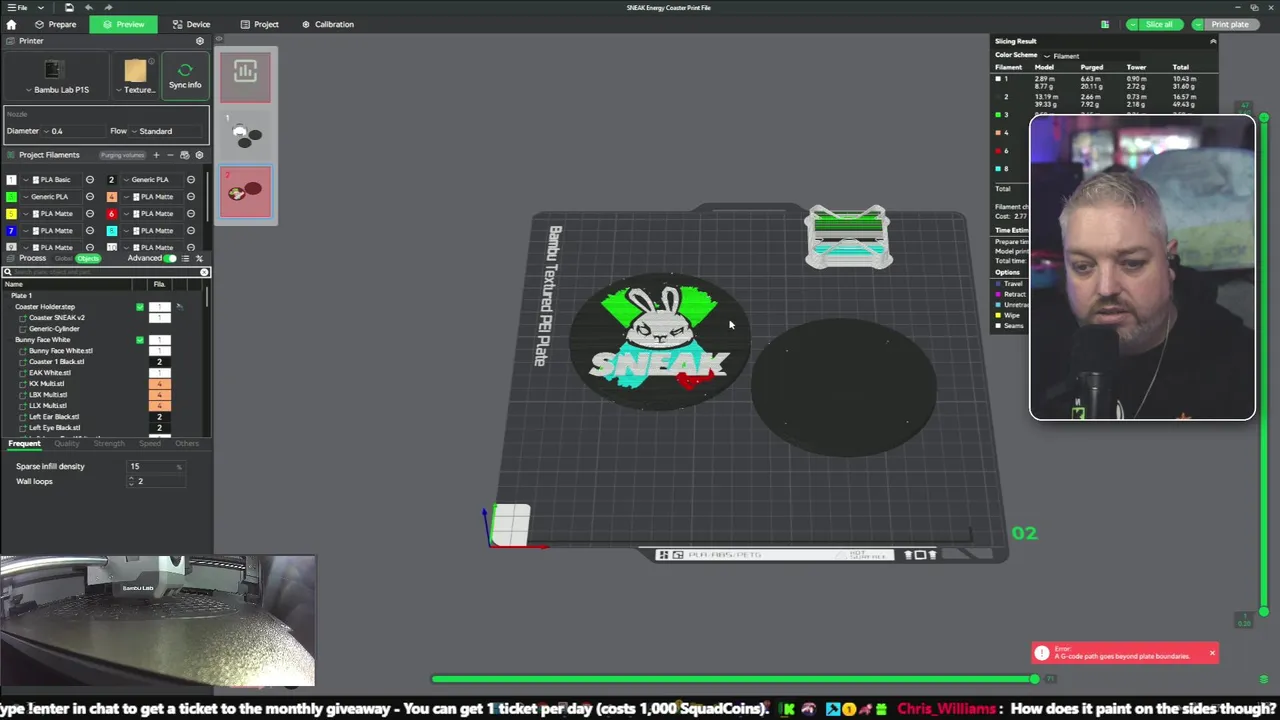This screenshot has height=720, width=1280.
Task: Open the AMS filament sync icon
Action: tap(184, 155)
